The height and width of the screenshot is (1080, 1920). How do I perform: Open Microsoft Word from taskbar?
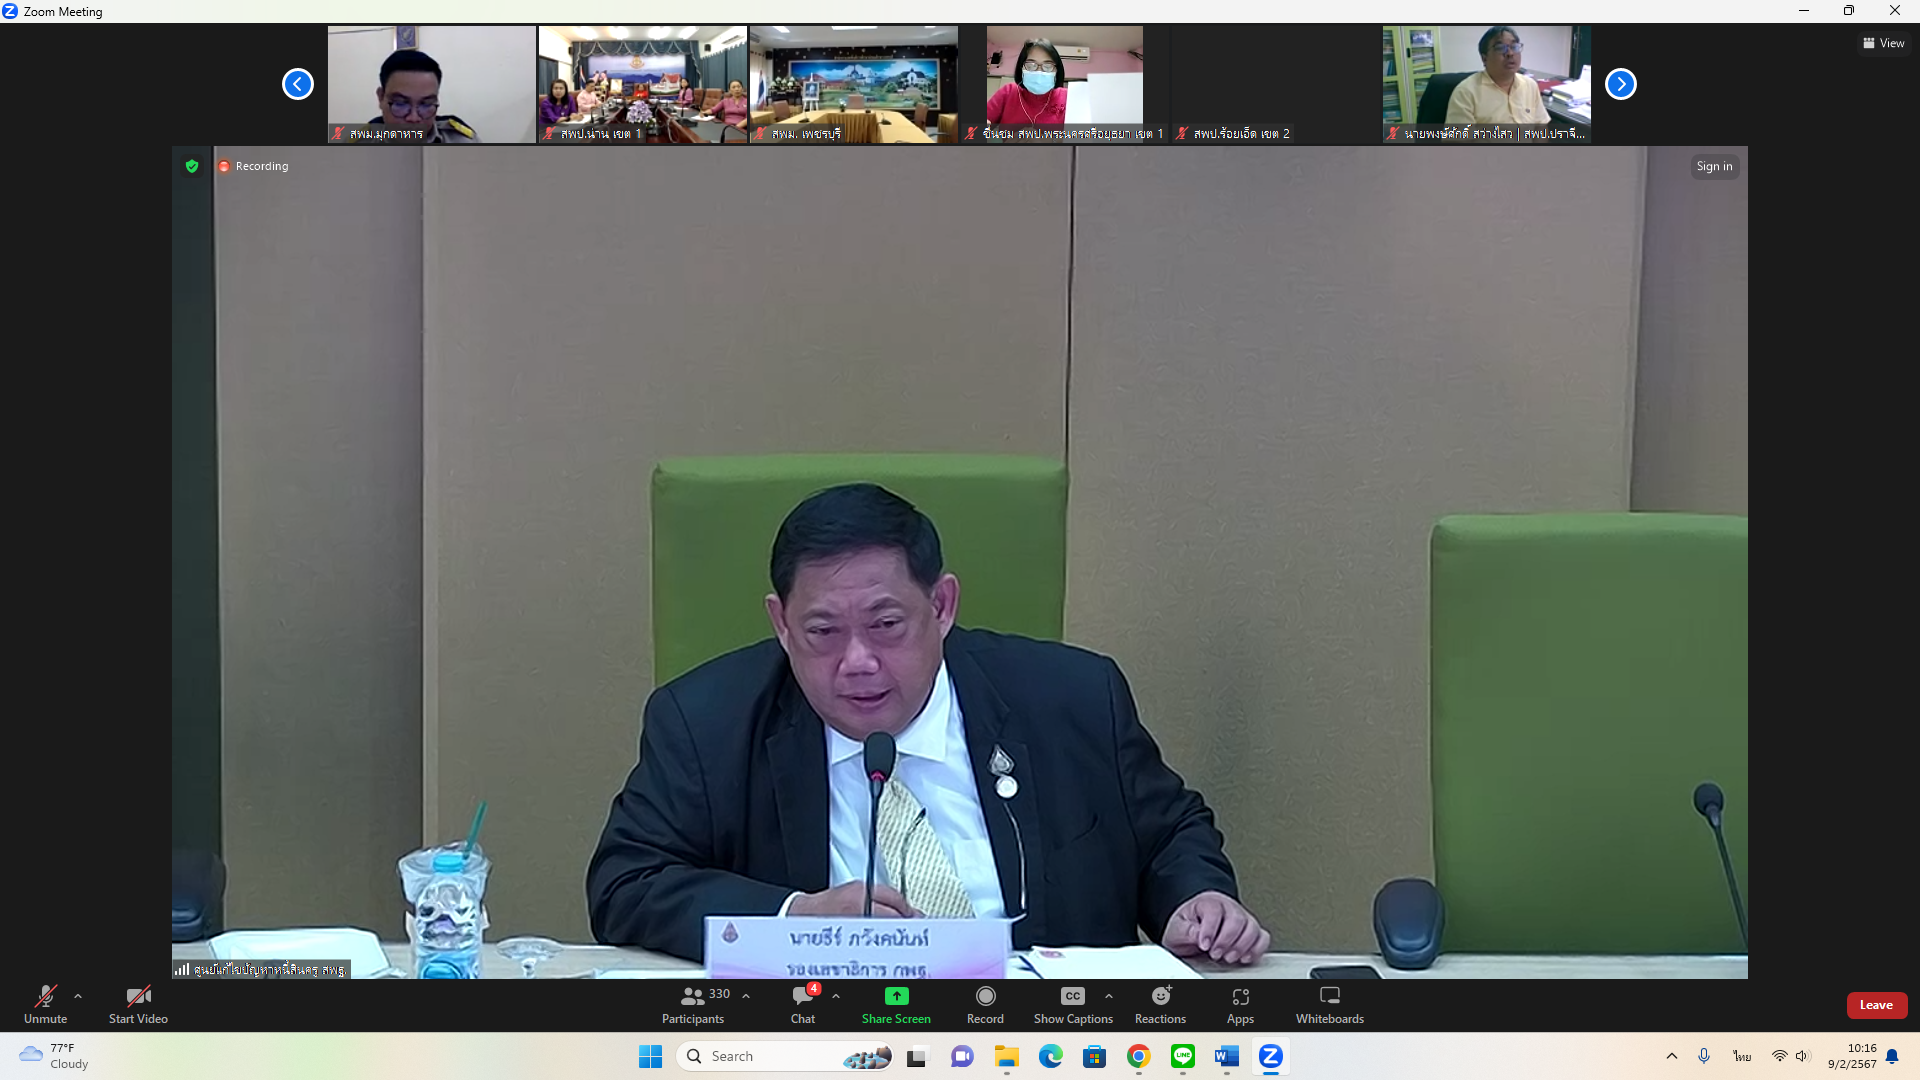[x=1227, y=1056]
